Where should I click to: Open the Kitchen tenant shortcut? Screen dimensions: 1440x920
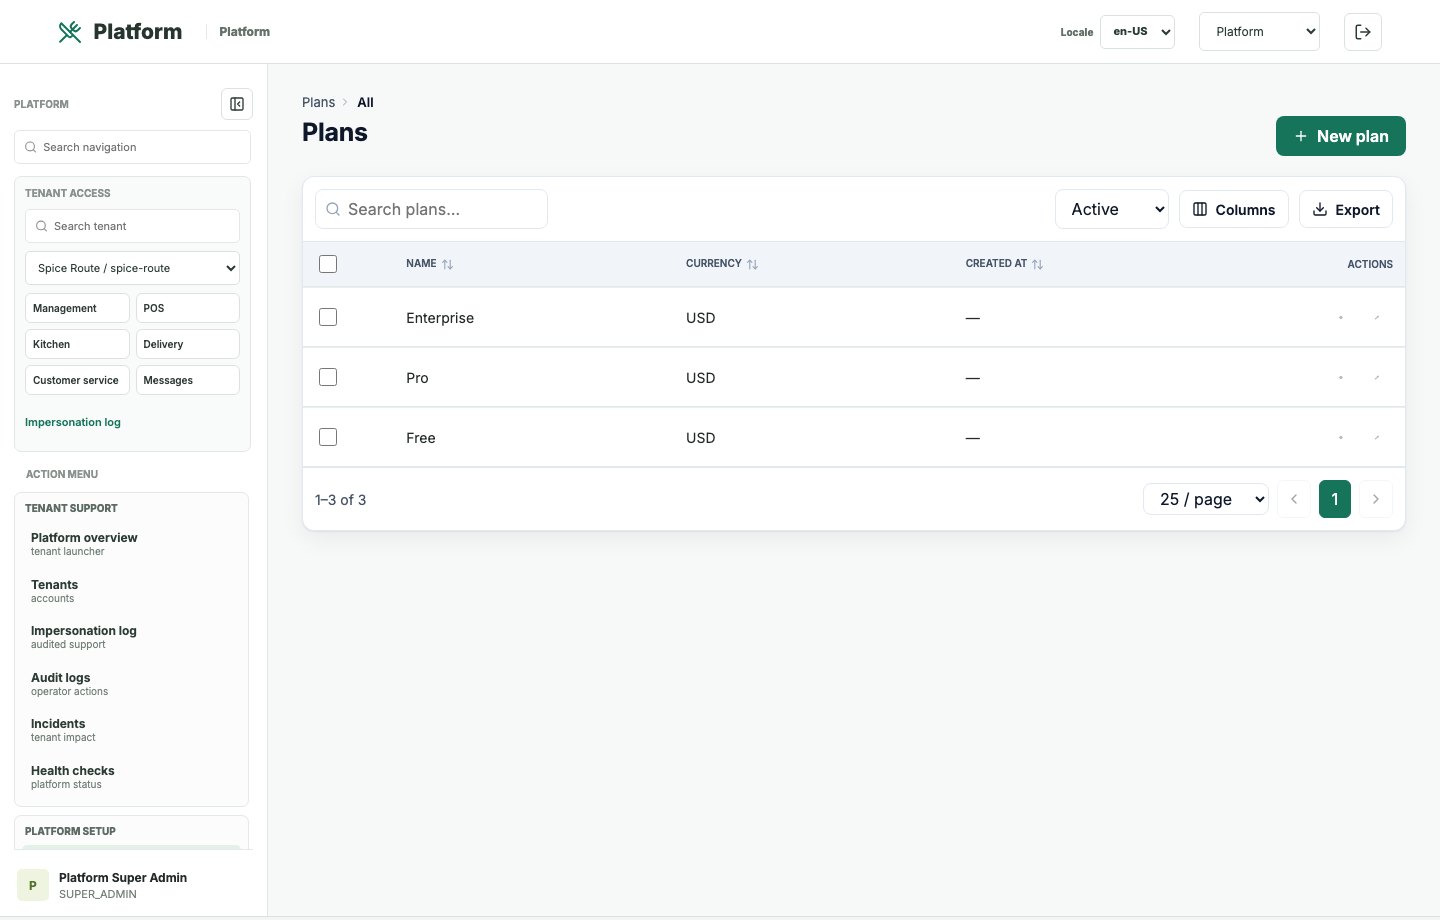[x=77, y=344]
